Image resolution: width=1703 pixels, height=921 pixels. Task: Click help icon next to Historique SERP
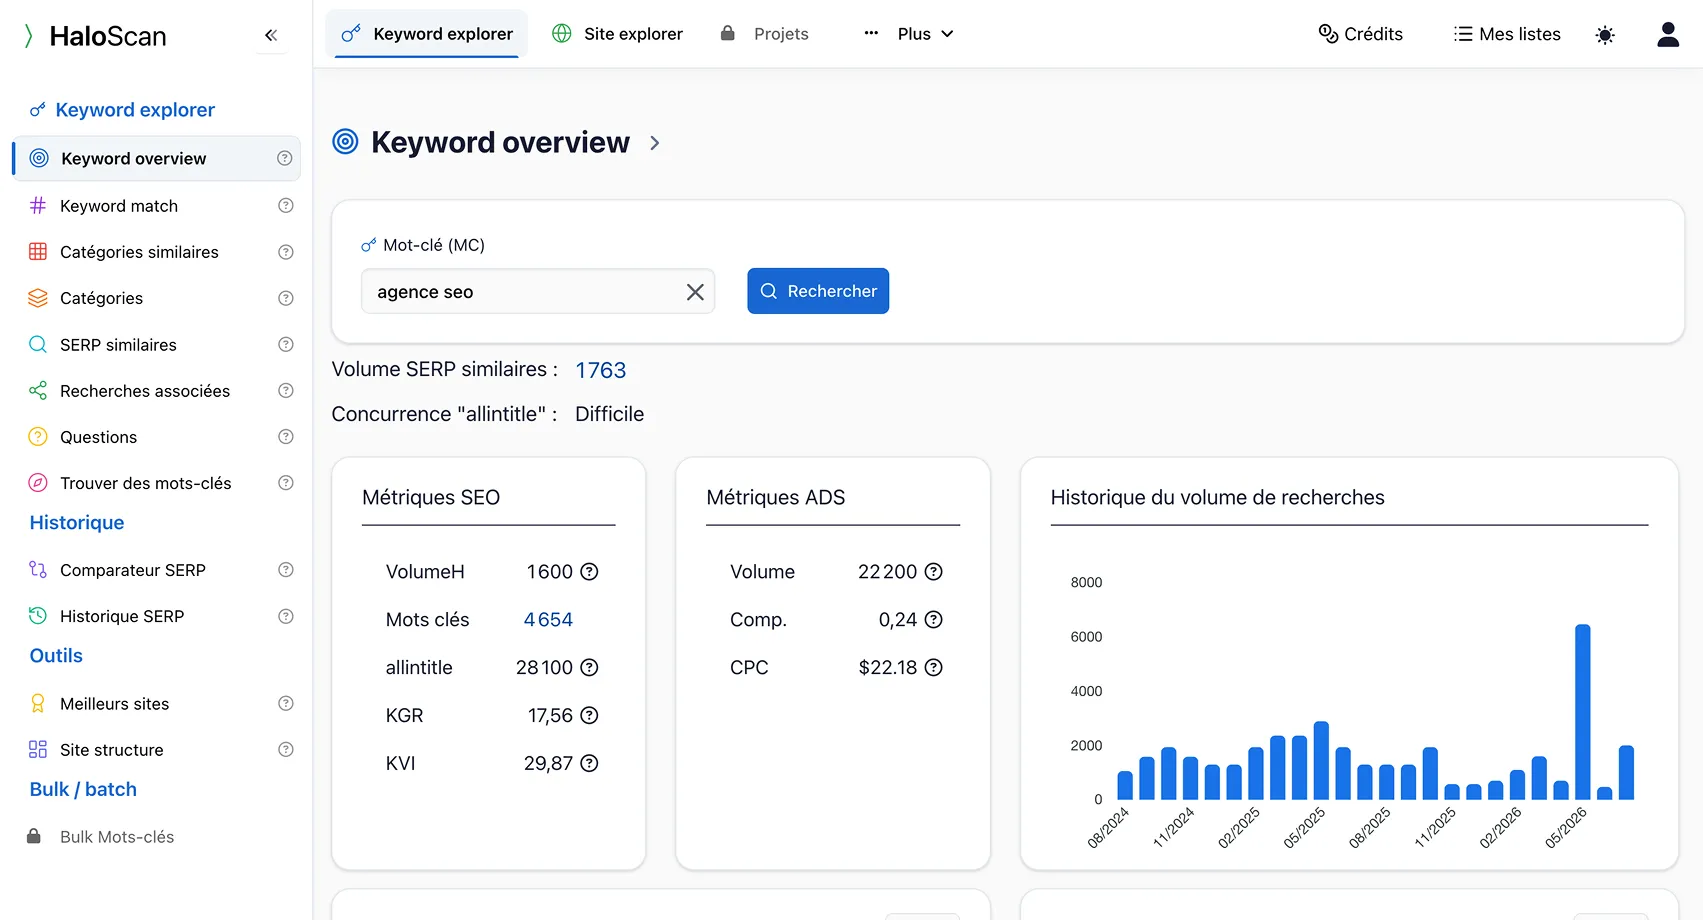point(285,616)
